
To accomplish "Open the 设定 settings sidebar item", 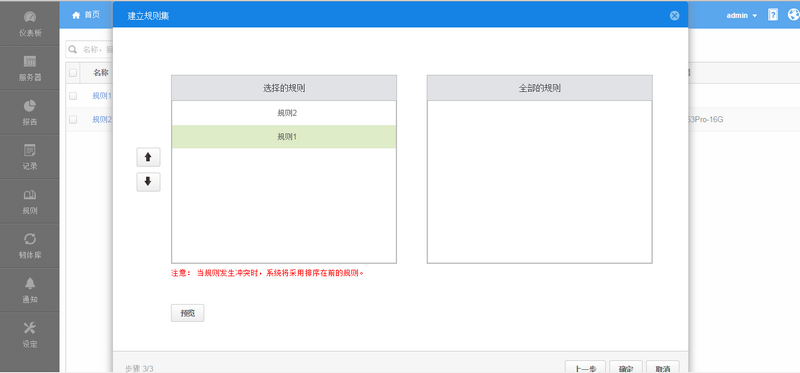I will (30, 335).
